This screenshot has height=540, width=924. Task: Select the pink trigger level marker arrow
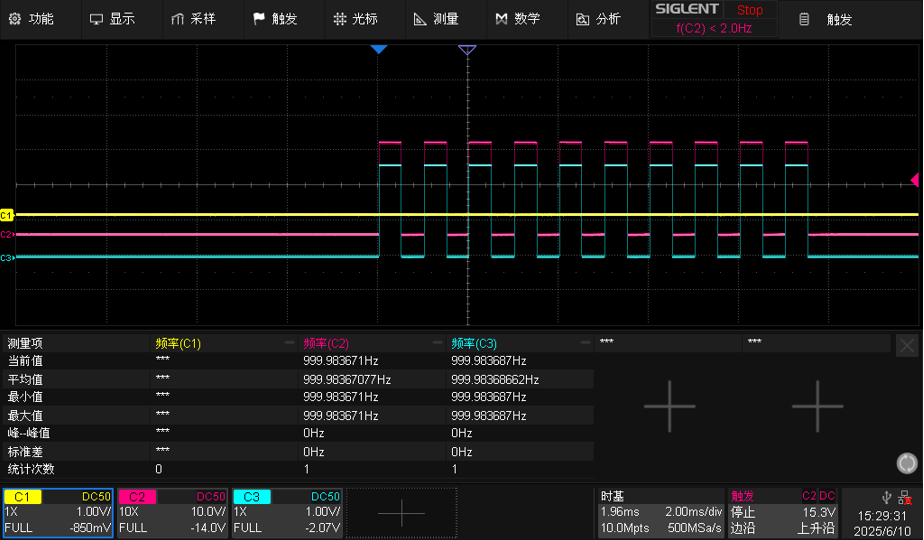[914, 180]
